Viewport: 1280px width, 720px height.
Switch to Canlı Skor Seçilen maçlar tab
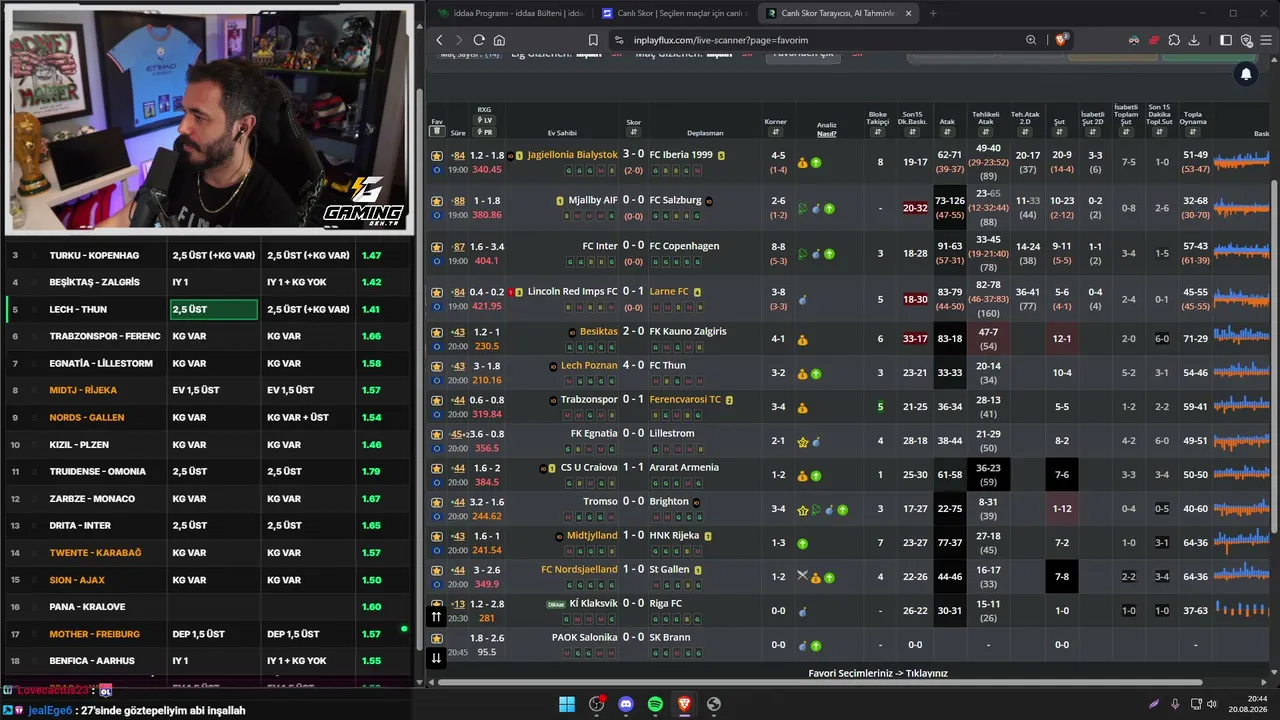674,13
